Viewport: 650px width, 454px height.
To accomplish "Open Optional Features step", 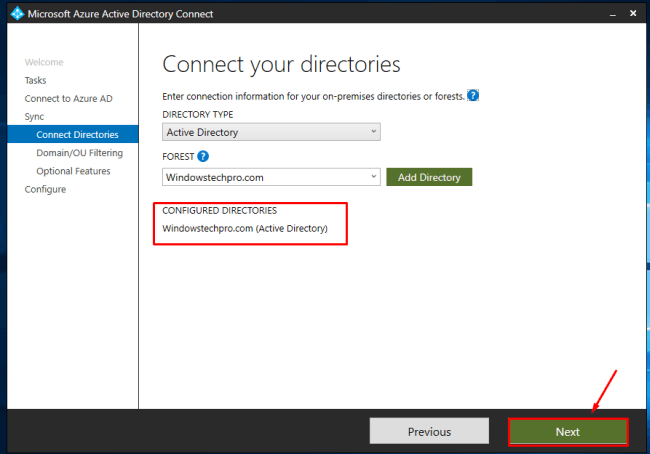I will pos(73,171).
